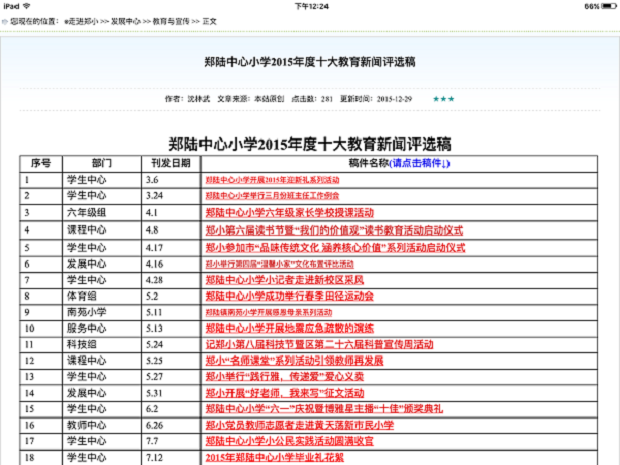Screen dimensions: 620x465
Task: Click the 刊发日期 column header
Action: 171,163
